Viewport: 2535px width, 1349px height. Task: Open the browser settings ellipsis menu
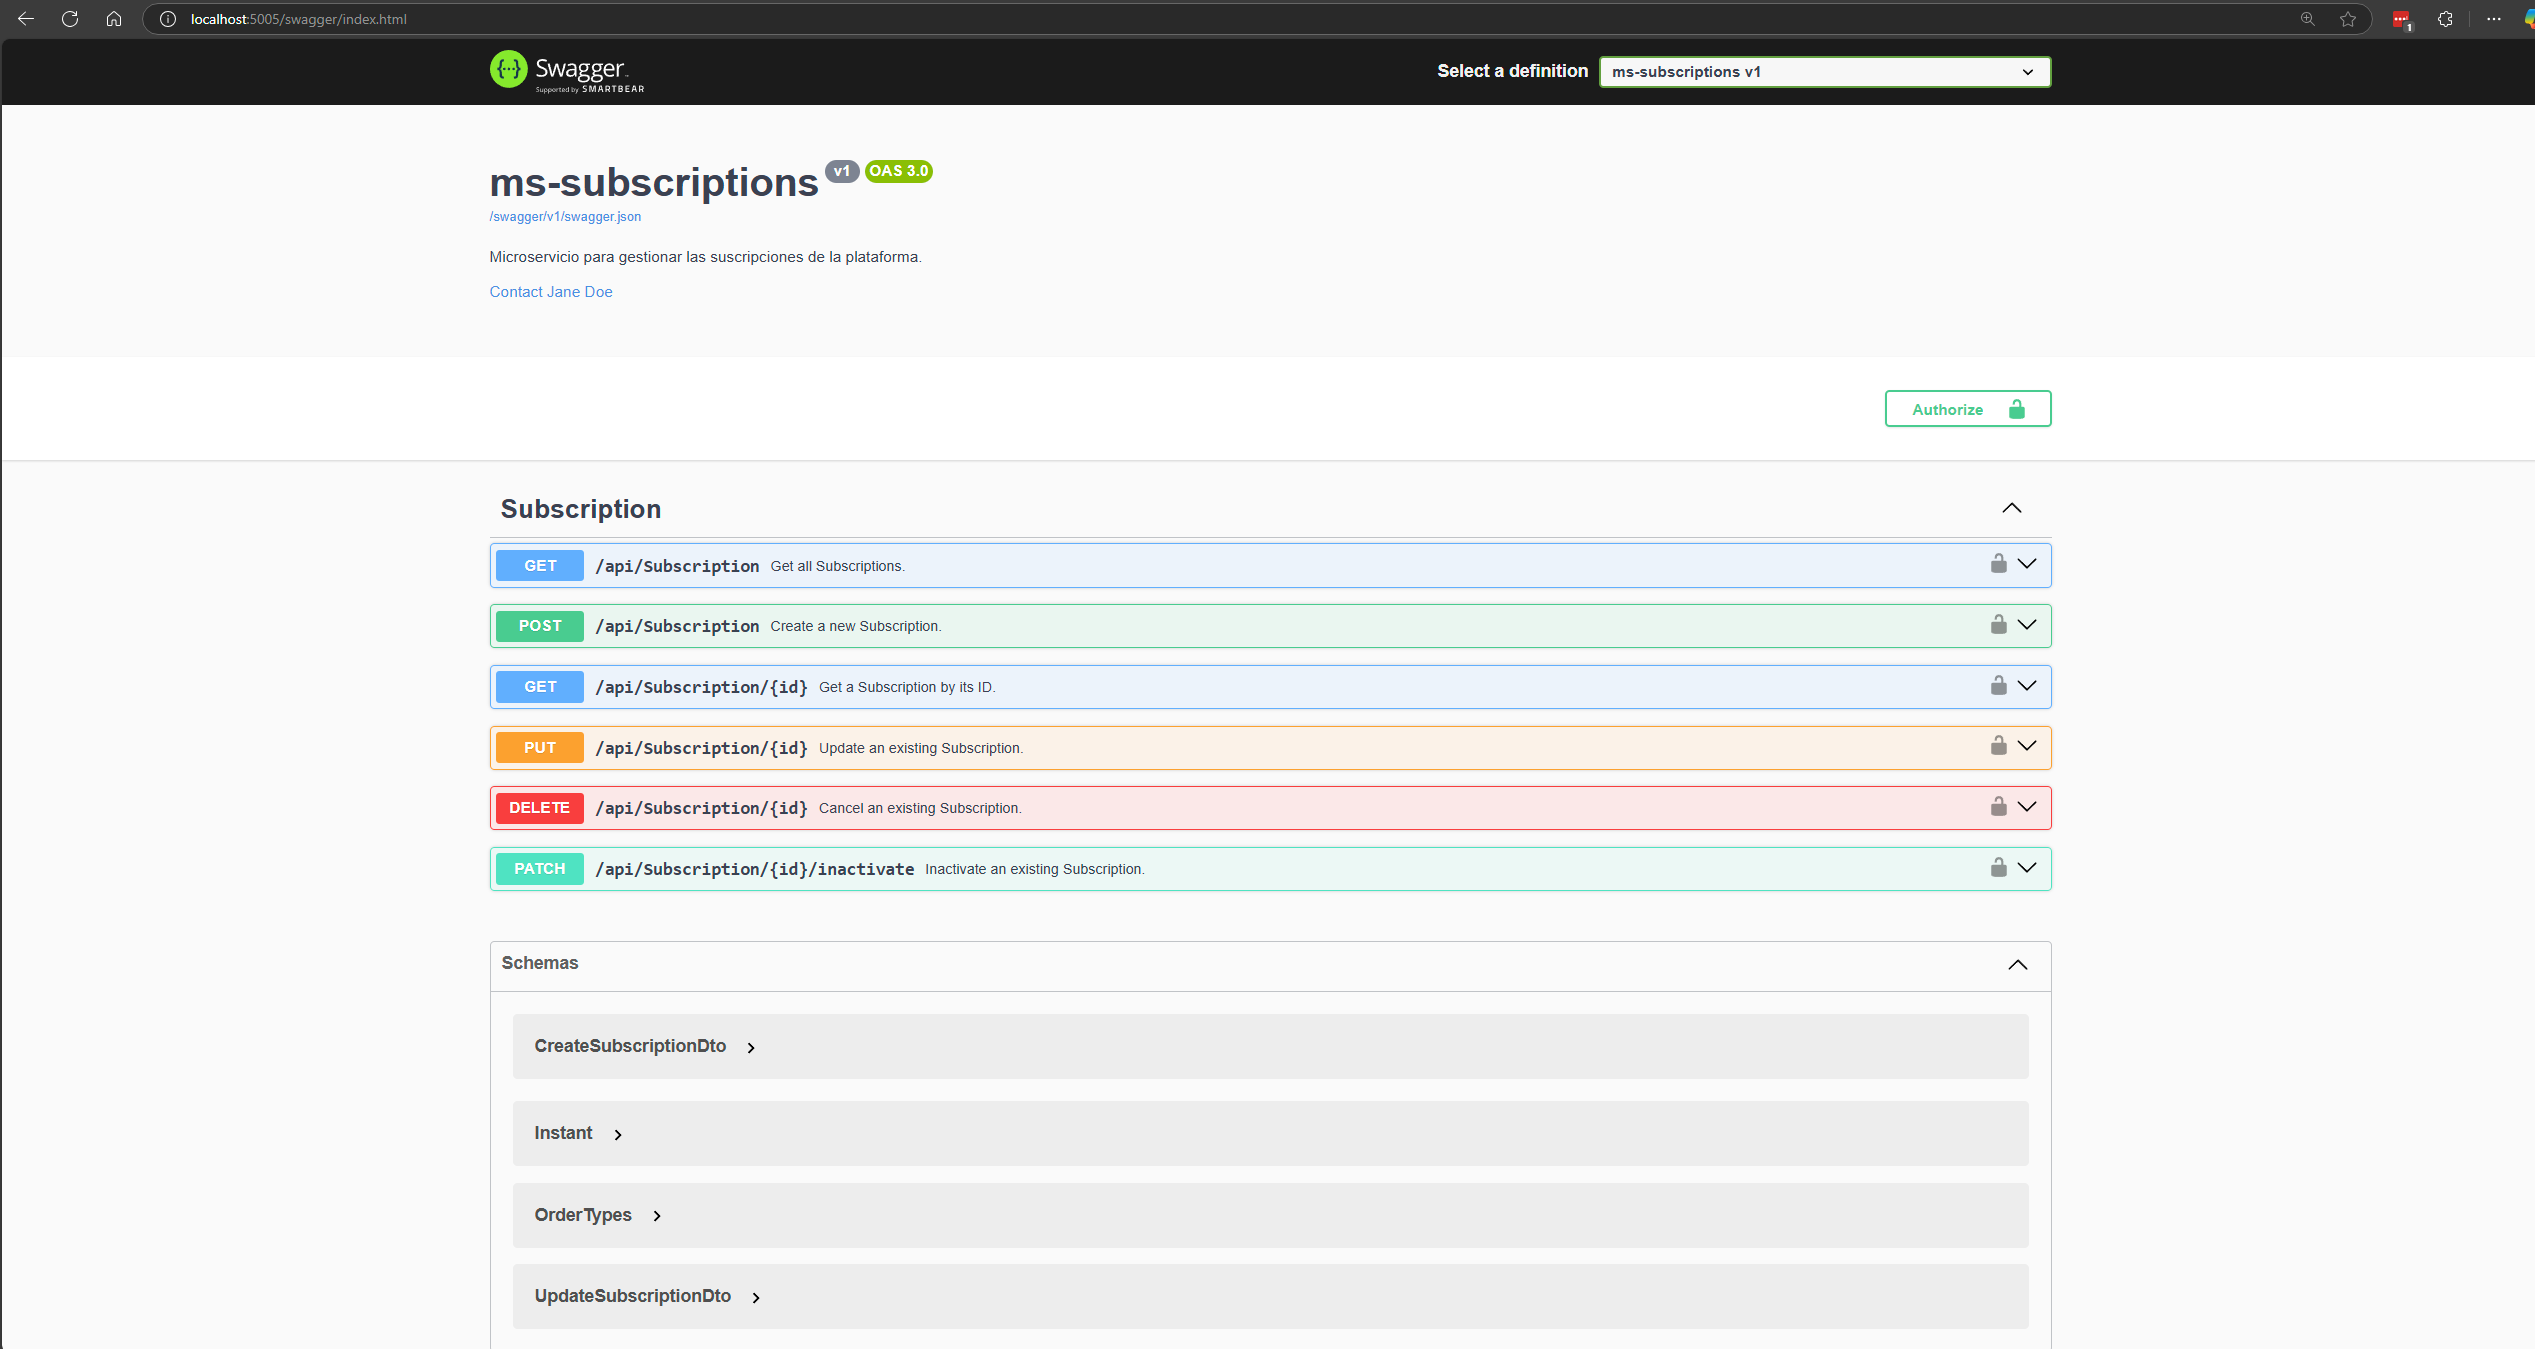point(2494,19)
